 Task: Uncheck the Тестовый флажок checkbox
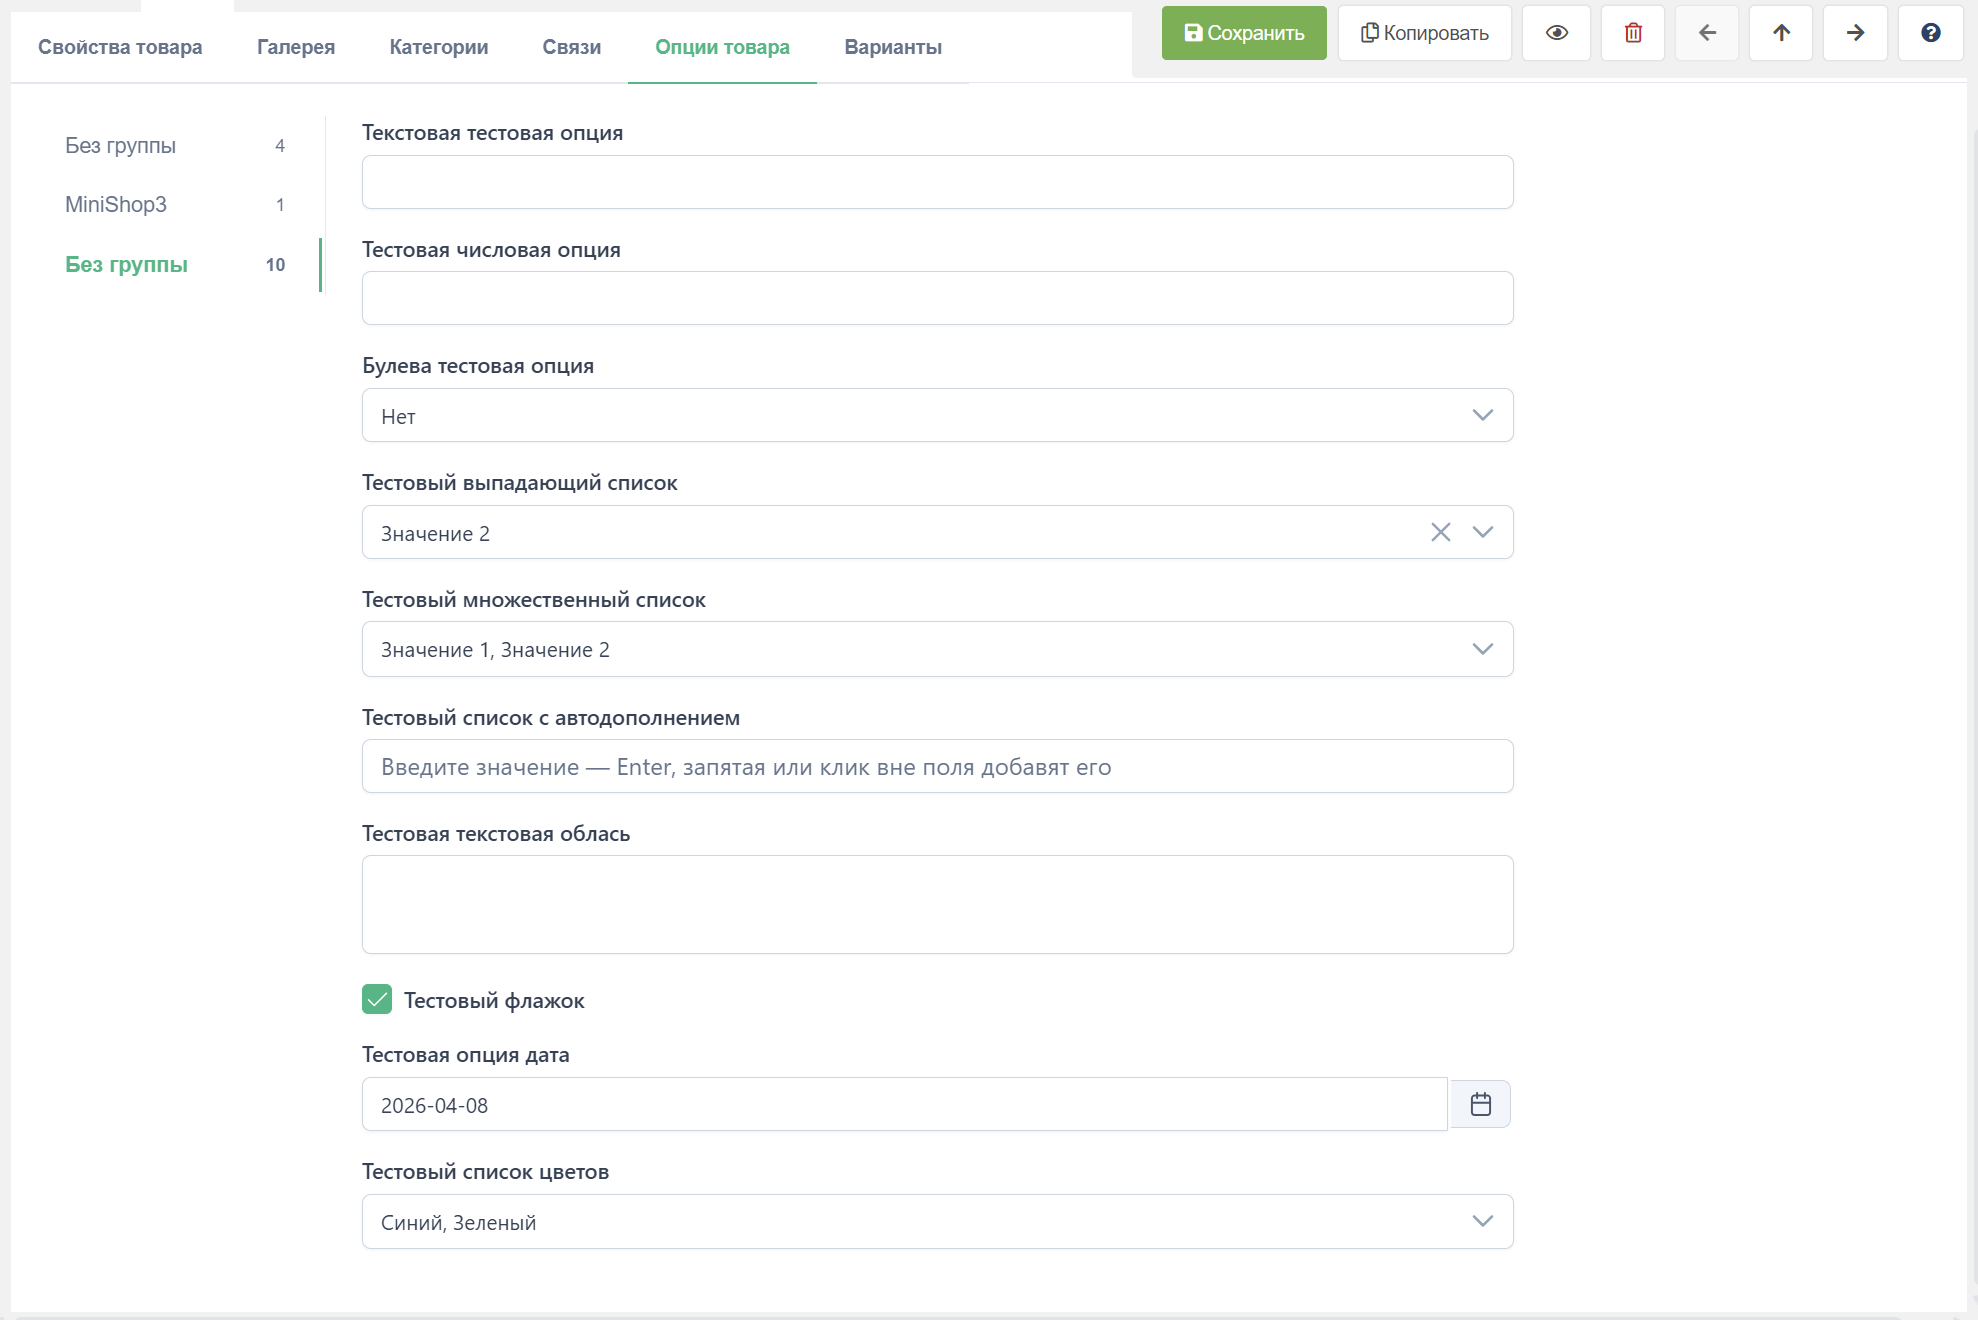coord(377,999)
